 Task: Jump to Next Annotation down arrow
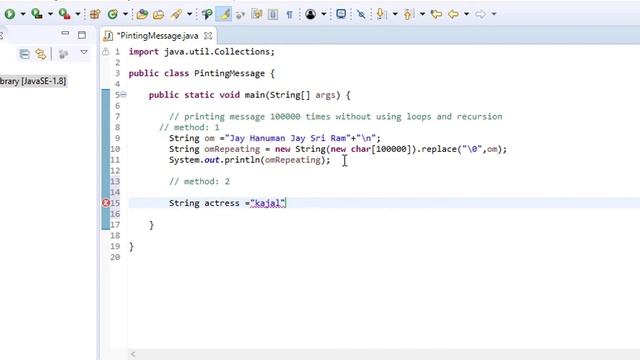381,14
